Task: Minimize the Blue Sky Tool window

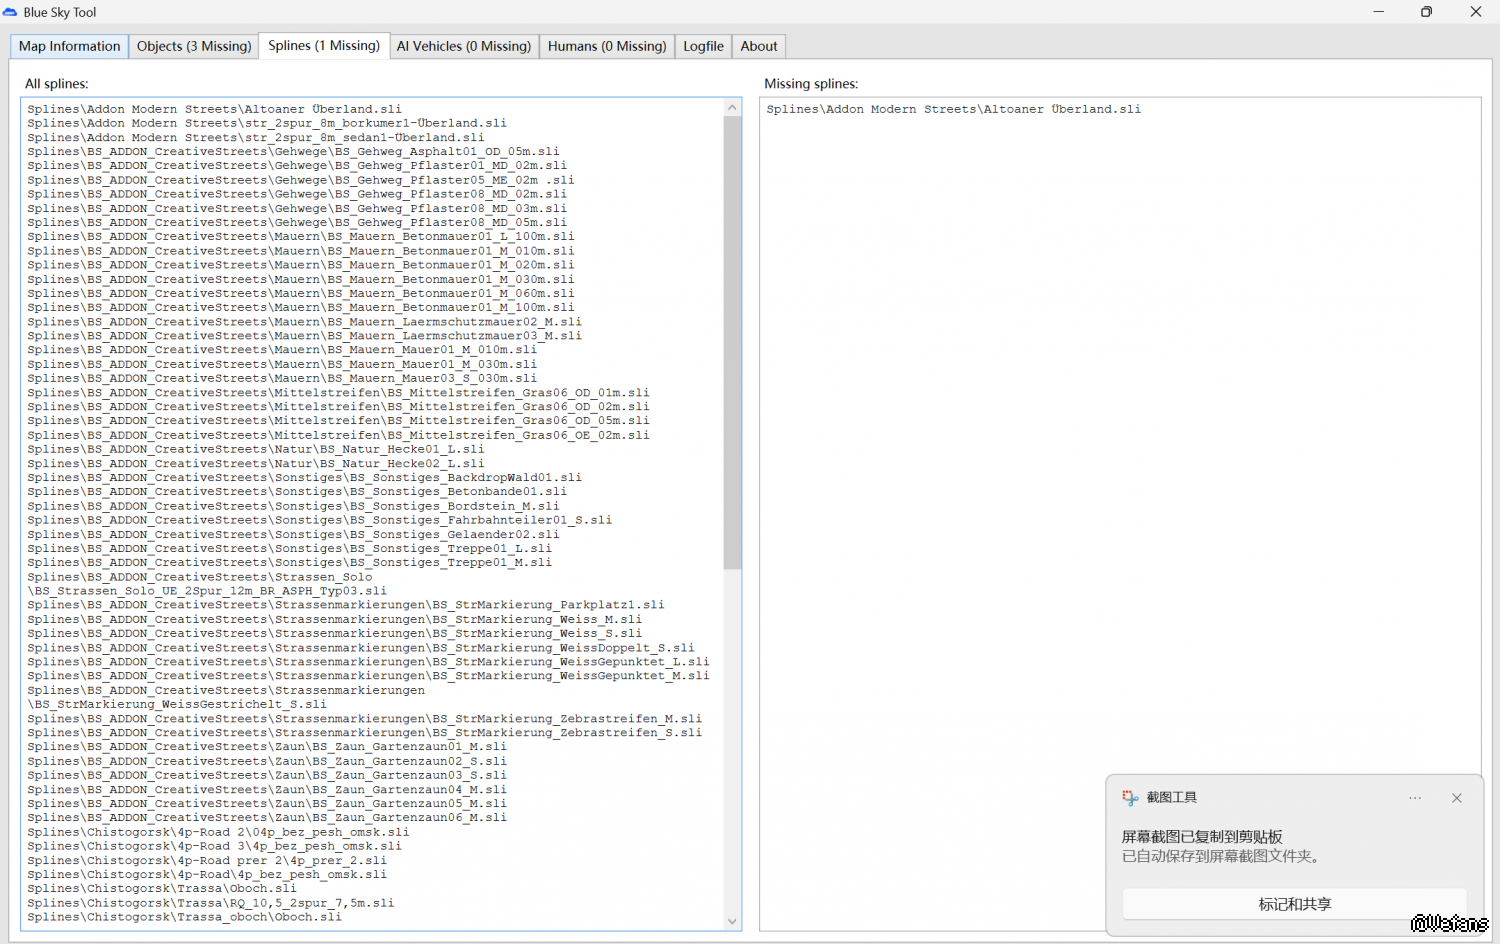Action: pos(1378,12)
